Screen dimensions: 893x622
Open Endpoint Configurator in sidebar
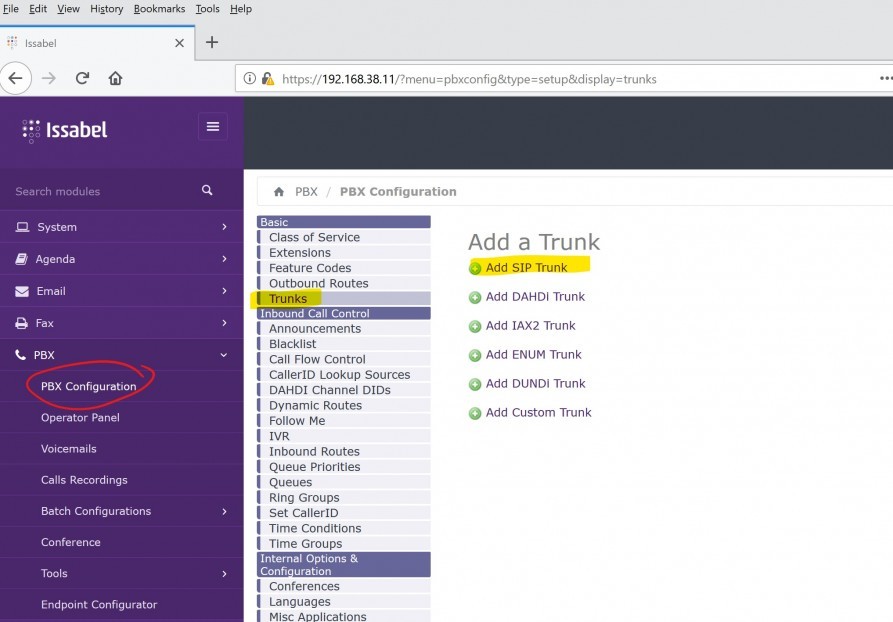click(x=99, y=605)
